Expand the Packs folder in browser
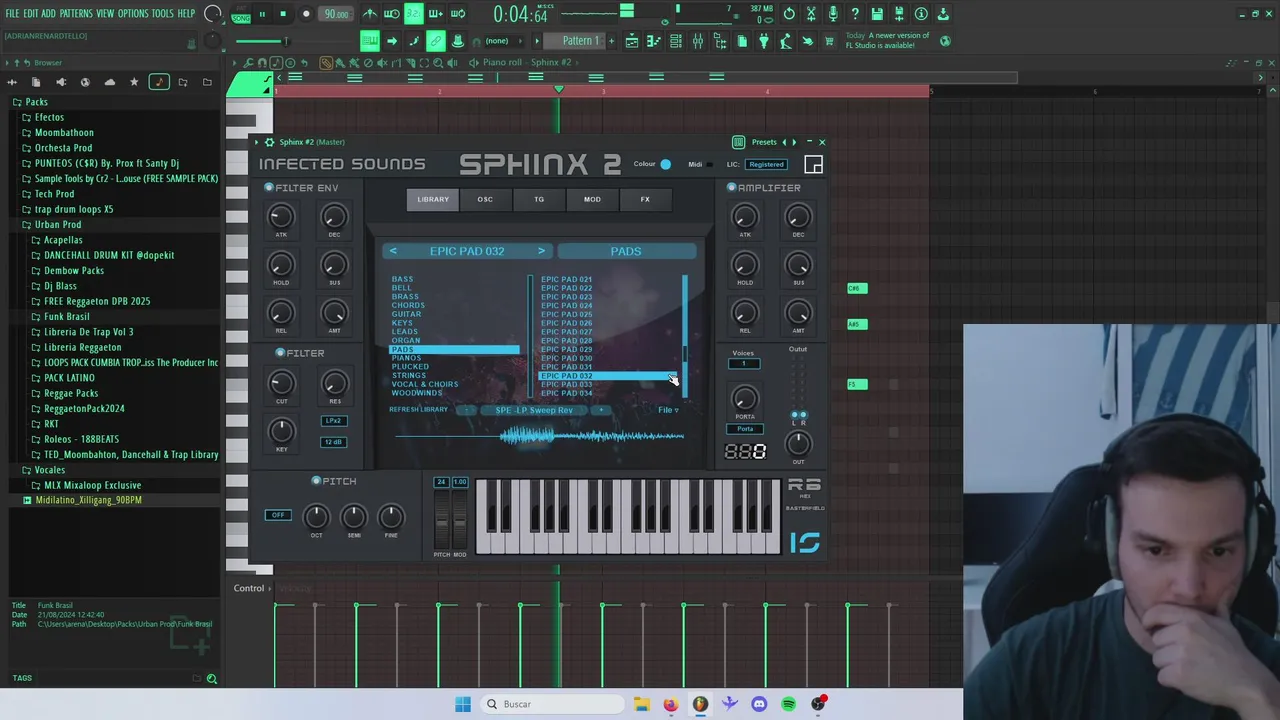 [30, 102]
